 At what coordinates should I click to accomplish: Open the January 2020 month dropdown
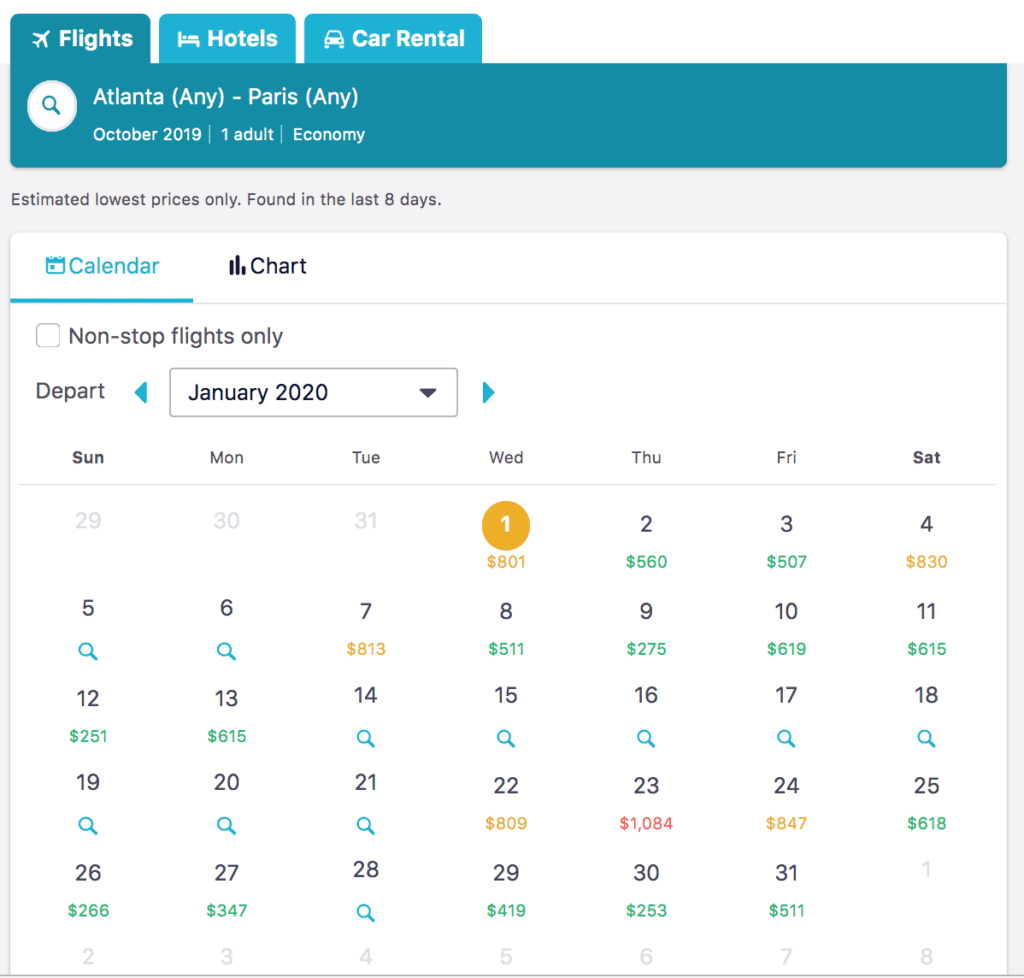click(x=313, y=392)
